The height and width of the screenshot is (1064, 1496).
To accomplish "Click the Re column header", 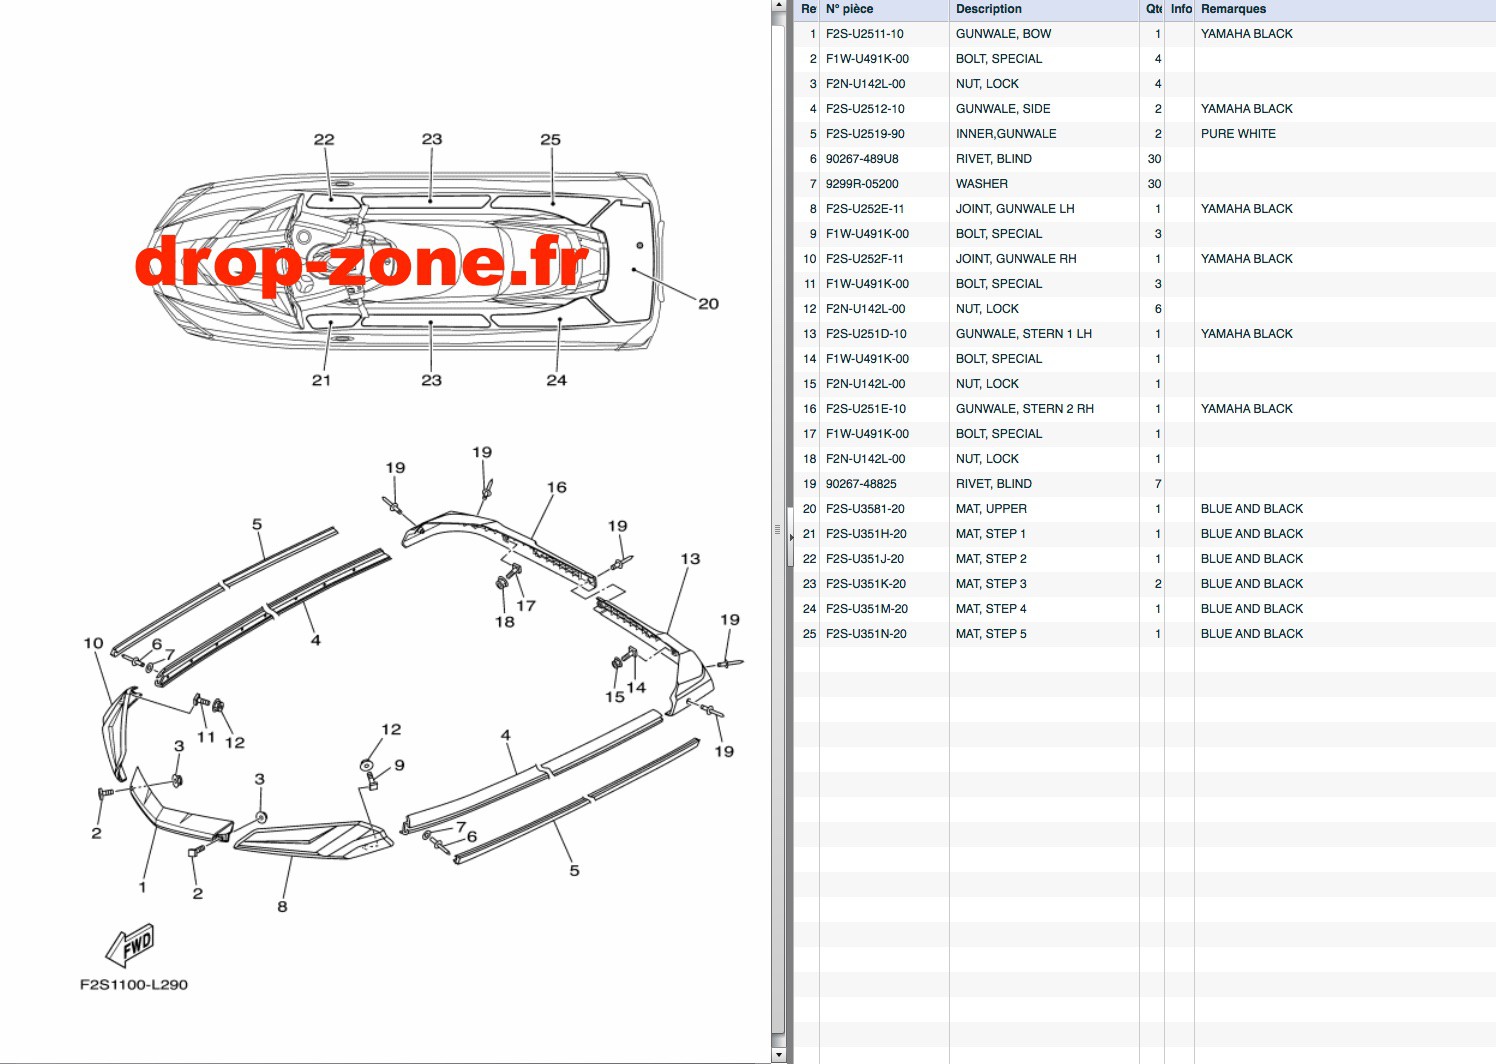I will pos(808,9).
